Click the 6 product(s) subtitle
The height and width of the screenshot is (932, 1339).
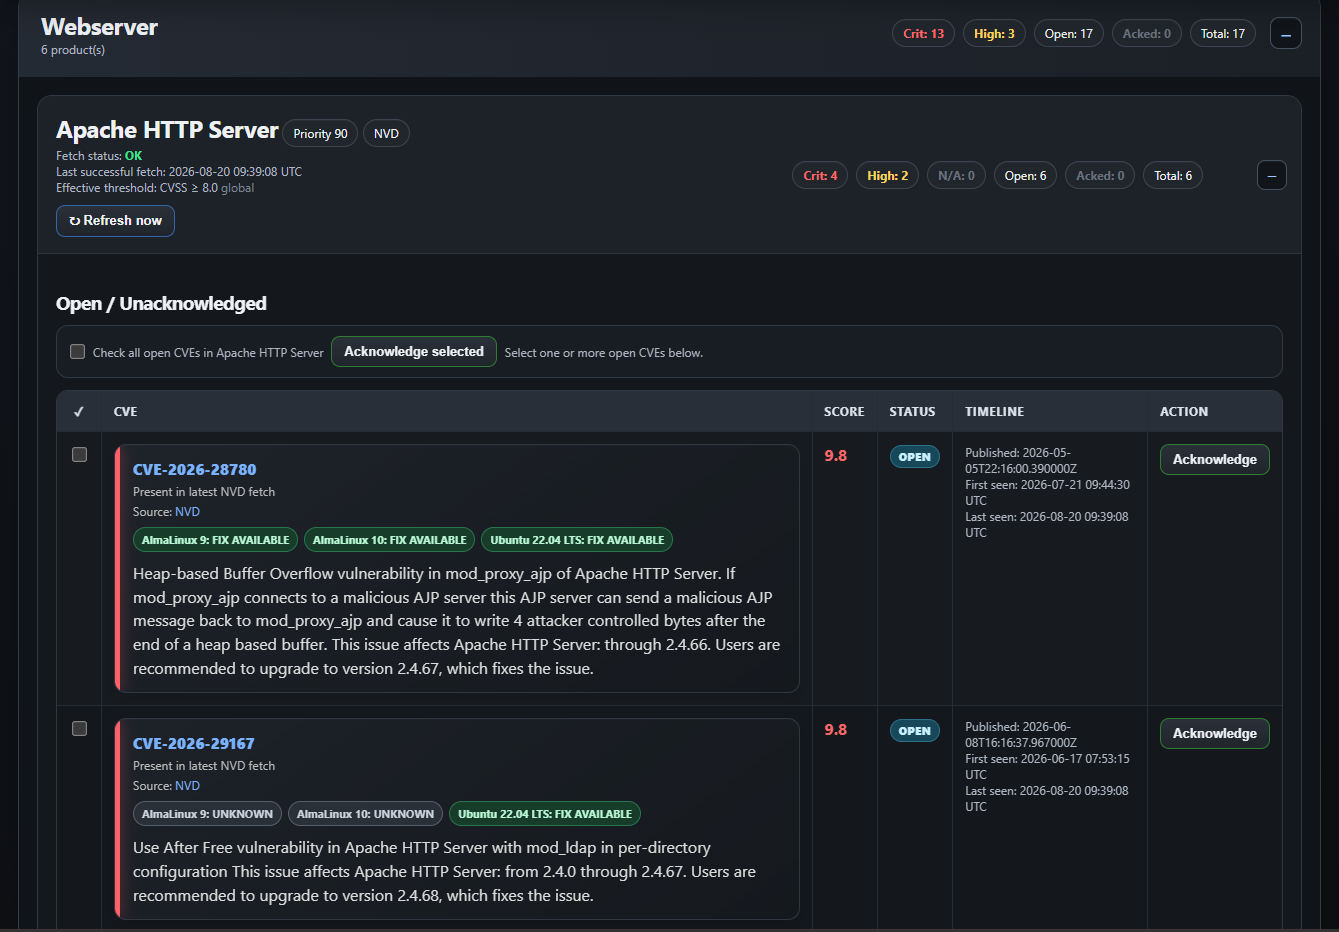pos(73,50)
